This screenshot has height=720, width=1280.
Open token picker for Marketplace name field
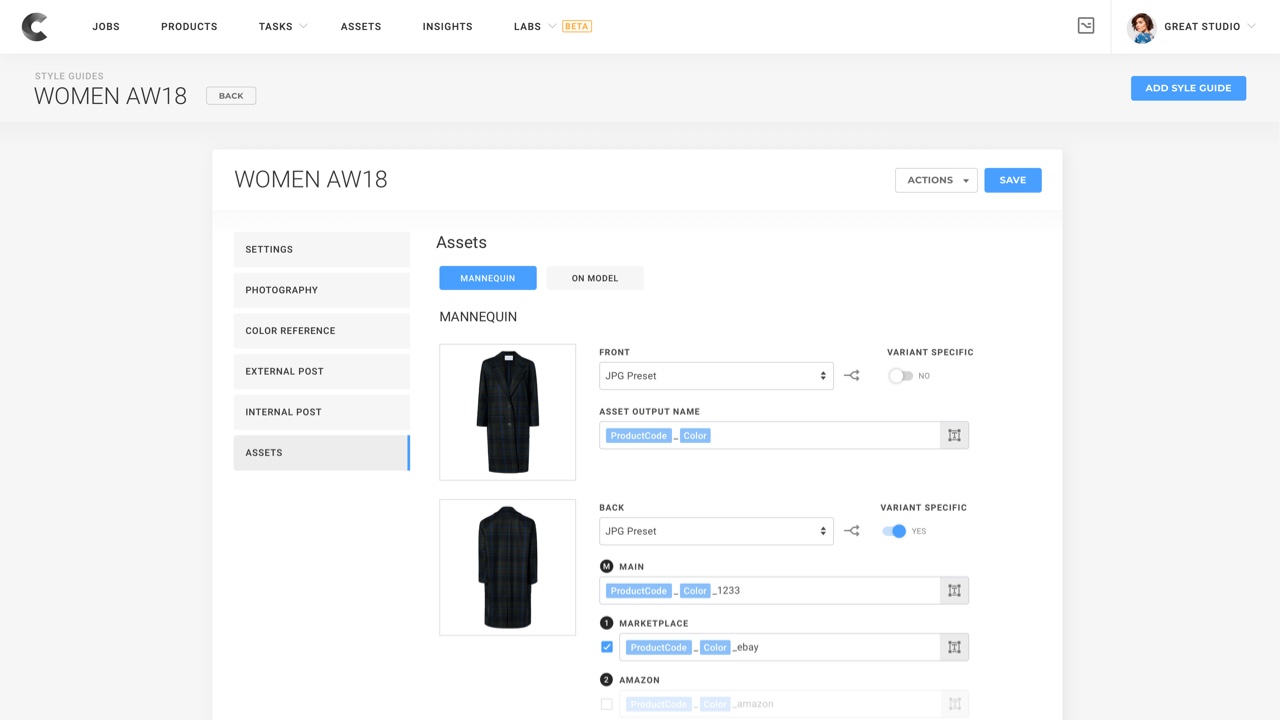pos(954,647)
